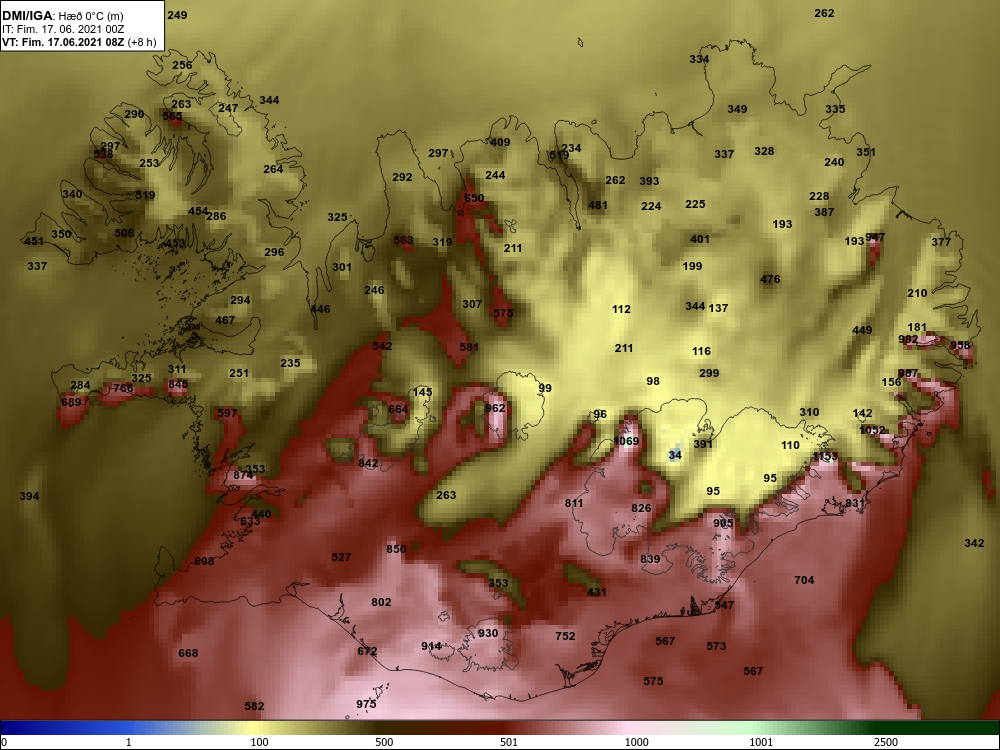Click the value 650 on the map
Screen dimensions: 1000x750
click(474, 198)
